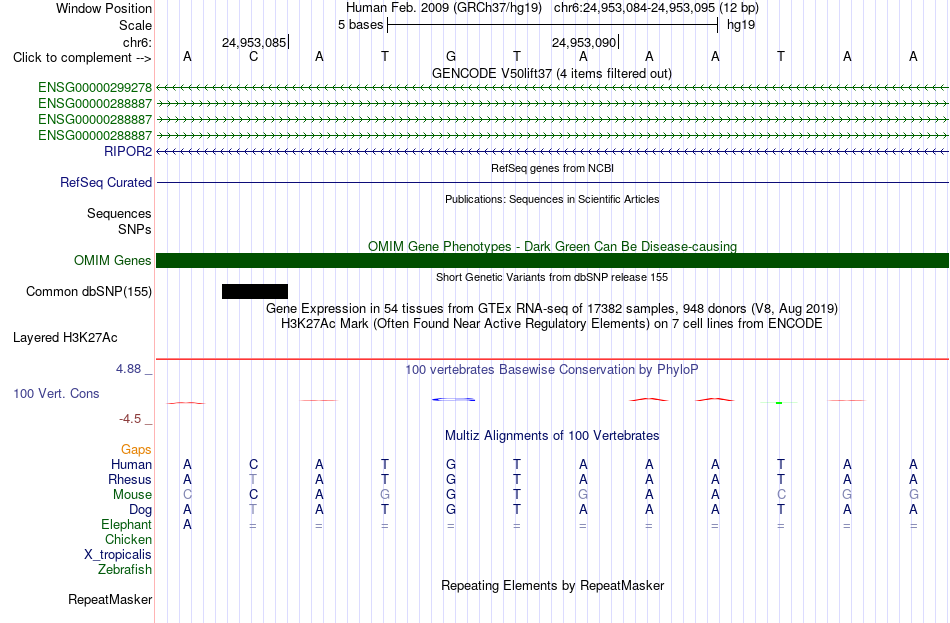Open the Publications: Sequences in Scientific Articles title
The width and height of the screenshot is (950, 623).
pyautogui.click(x=552, y=199)
